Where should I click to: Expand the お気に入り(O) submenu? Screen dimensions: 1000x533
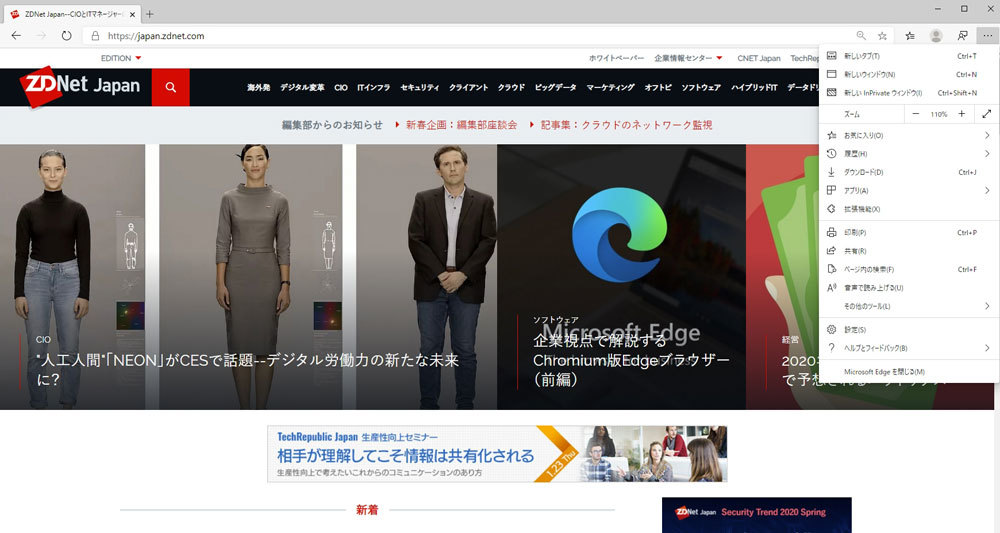(909, 135)
